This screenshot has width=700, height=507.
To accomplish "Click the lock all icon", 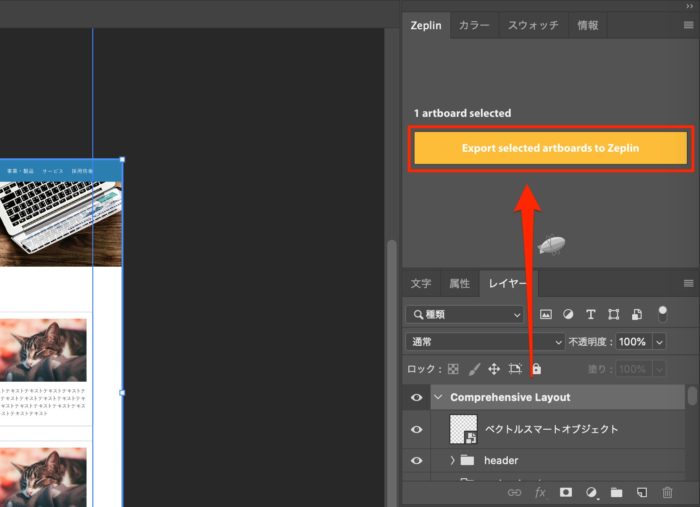I will click(536, 369).
